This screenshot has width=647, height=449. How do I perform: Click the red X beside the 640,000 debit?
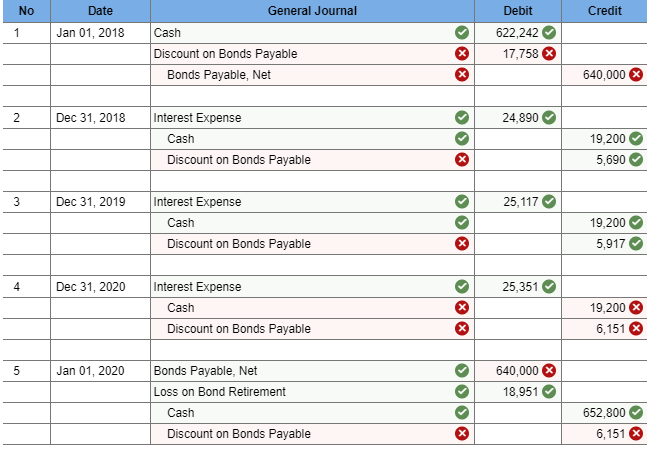pos(549,371)
